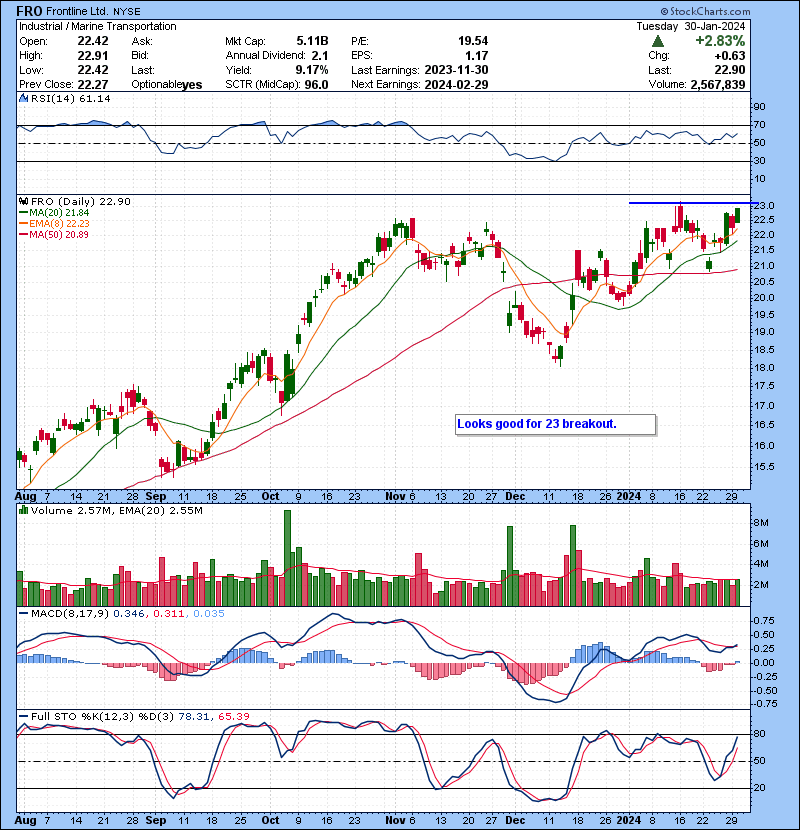
Task: Click the -0.50 MACD axis label
Action: (763, 691)
